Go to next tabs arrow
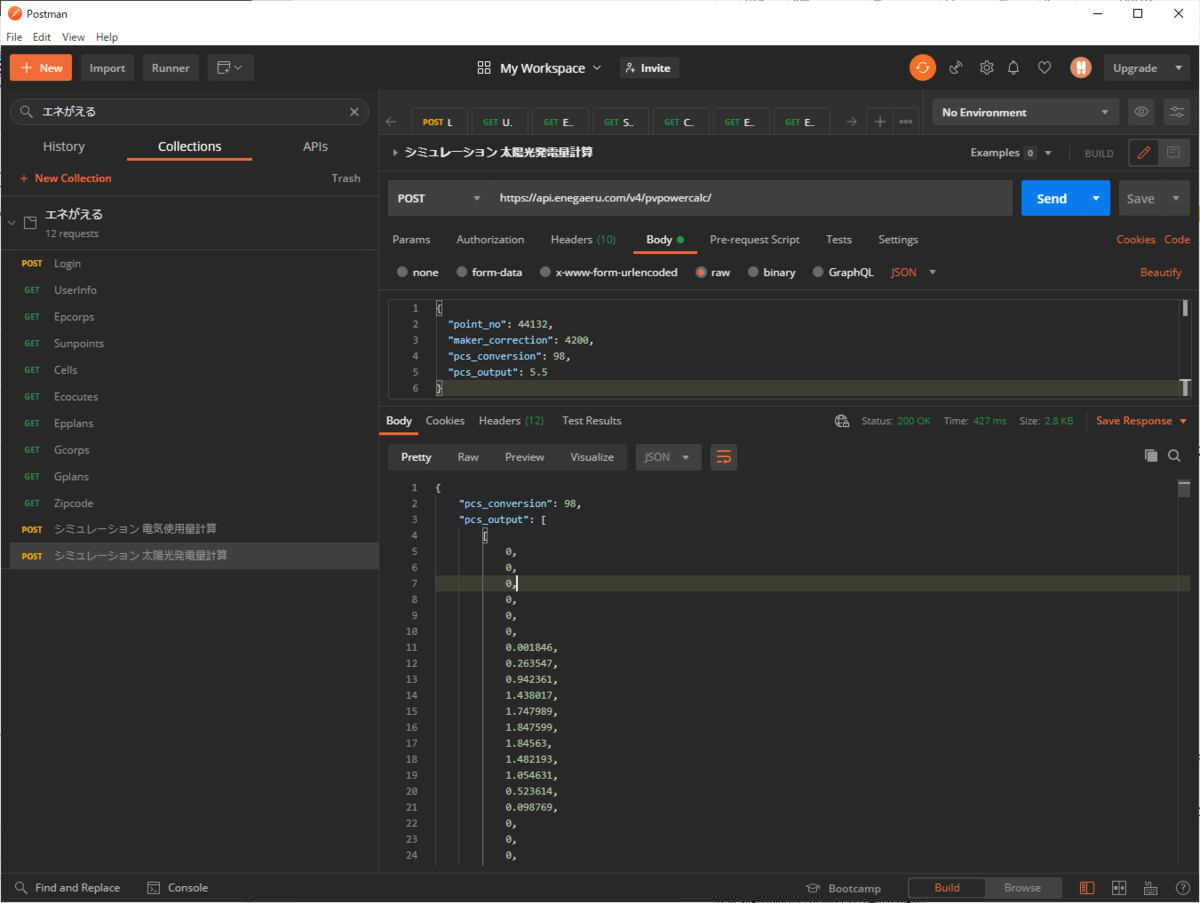1200x903 pixels. tap(851, 122)
